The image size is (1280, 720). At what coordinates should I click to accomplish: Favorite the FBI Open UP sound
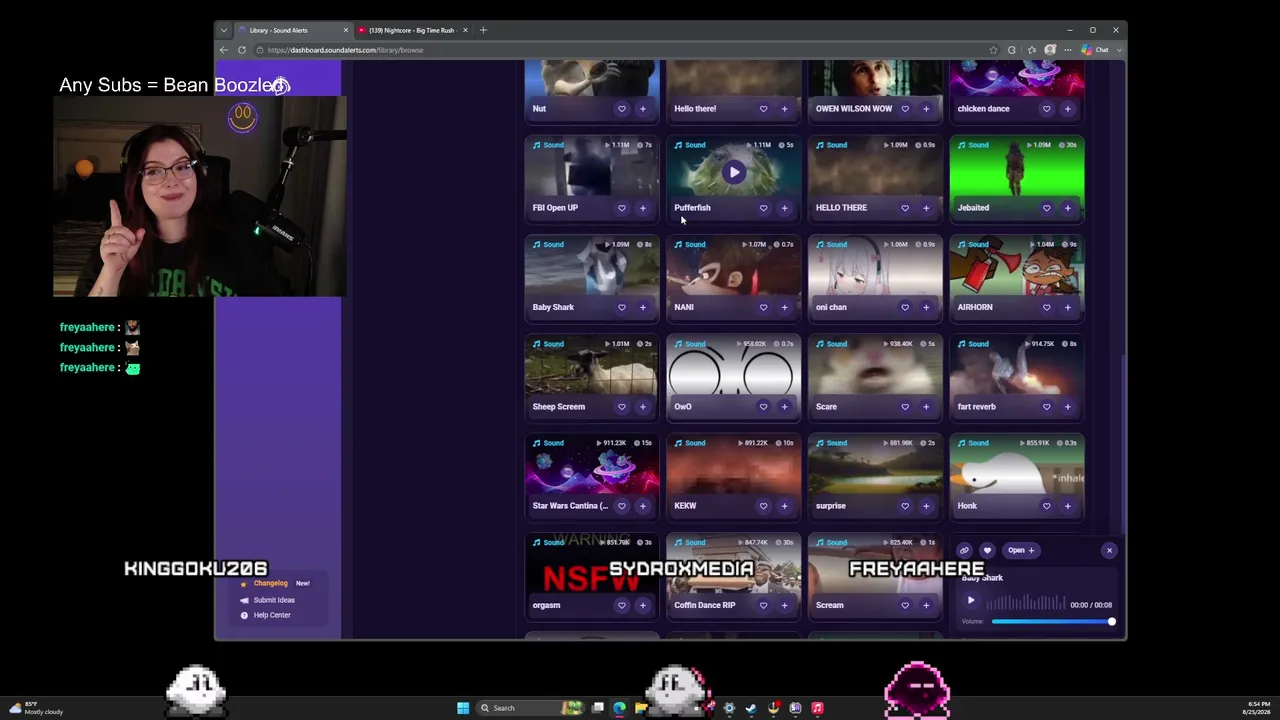click(x=621, y=208)
